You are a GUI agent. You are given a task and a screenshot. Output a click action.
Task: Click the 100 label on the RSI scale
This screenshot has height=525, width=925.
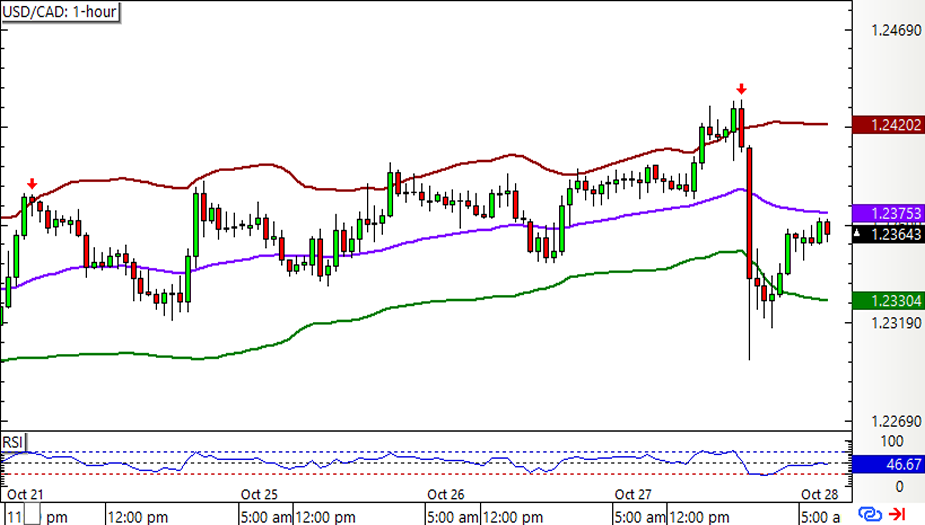coord(891,441)
